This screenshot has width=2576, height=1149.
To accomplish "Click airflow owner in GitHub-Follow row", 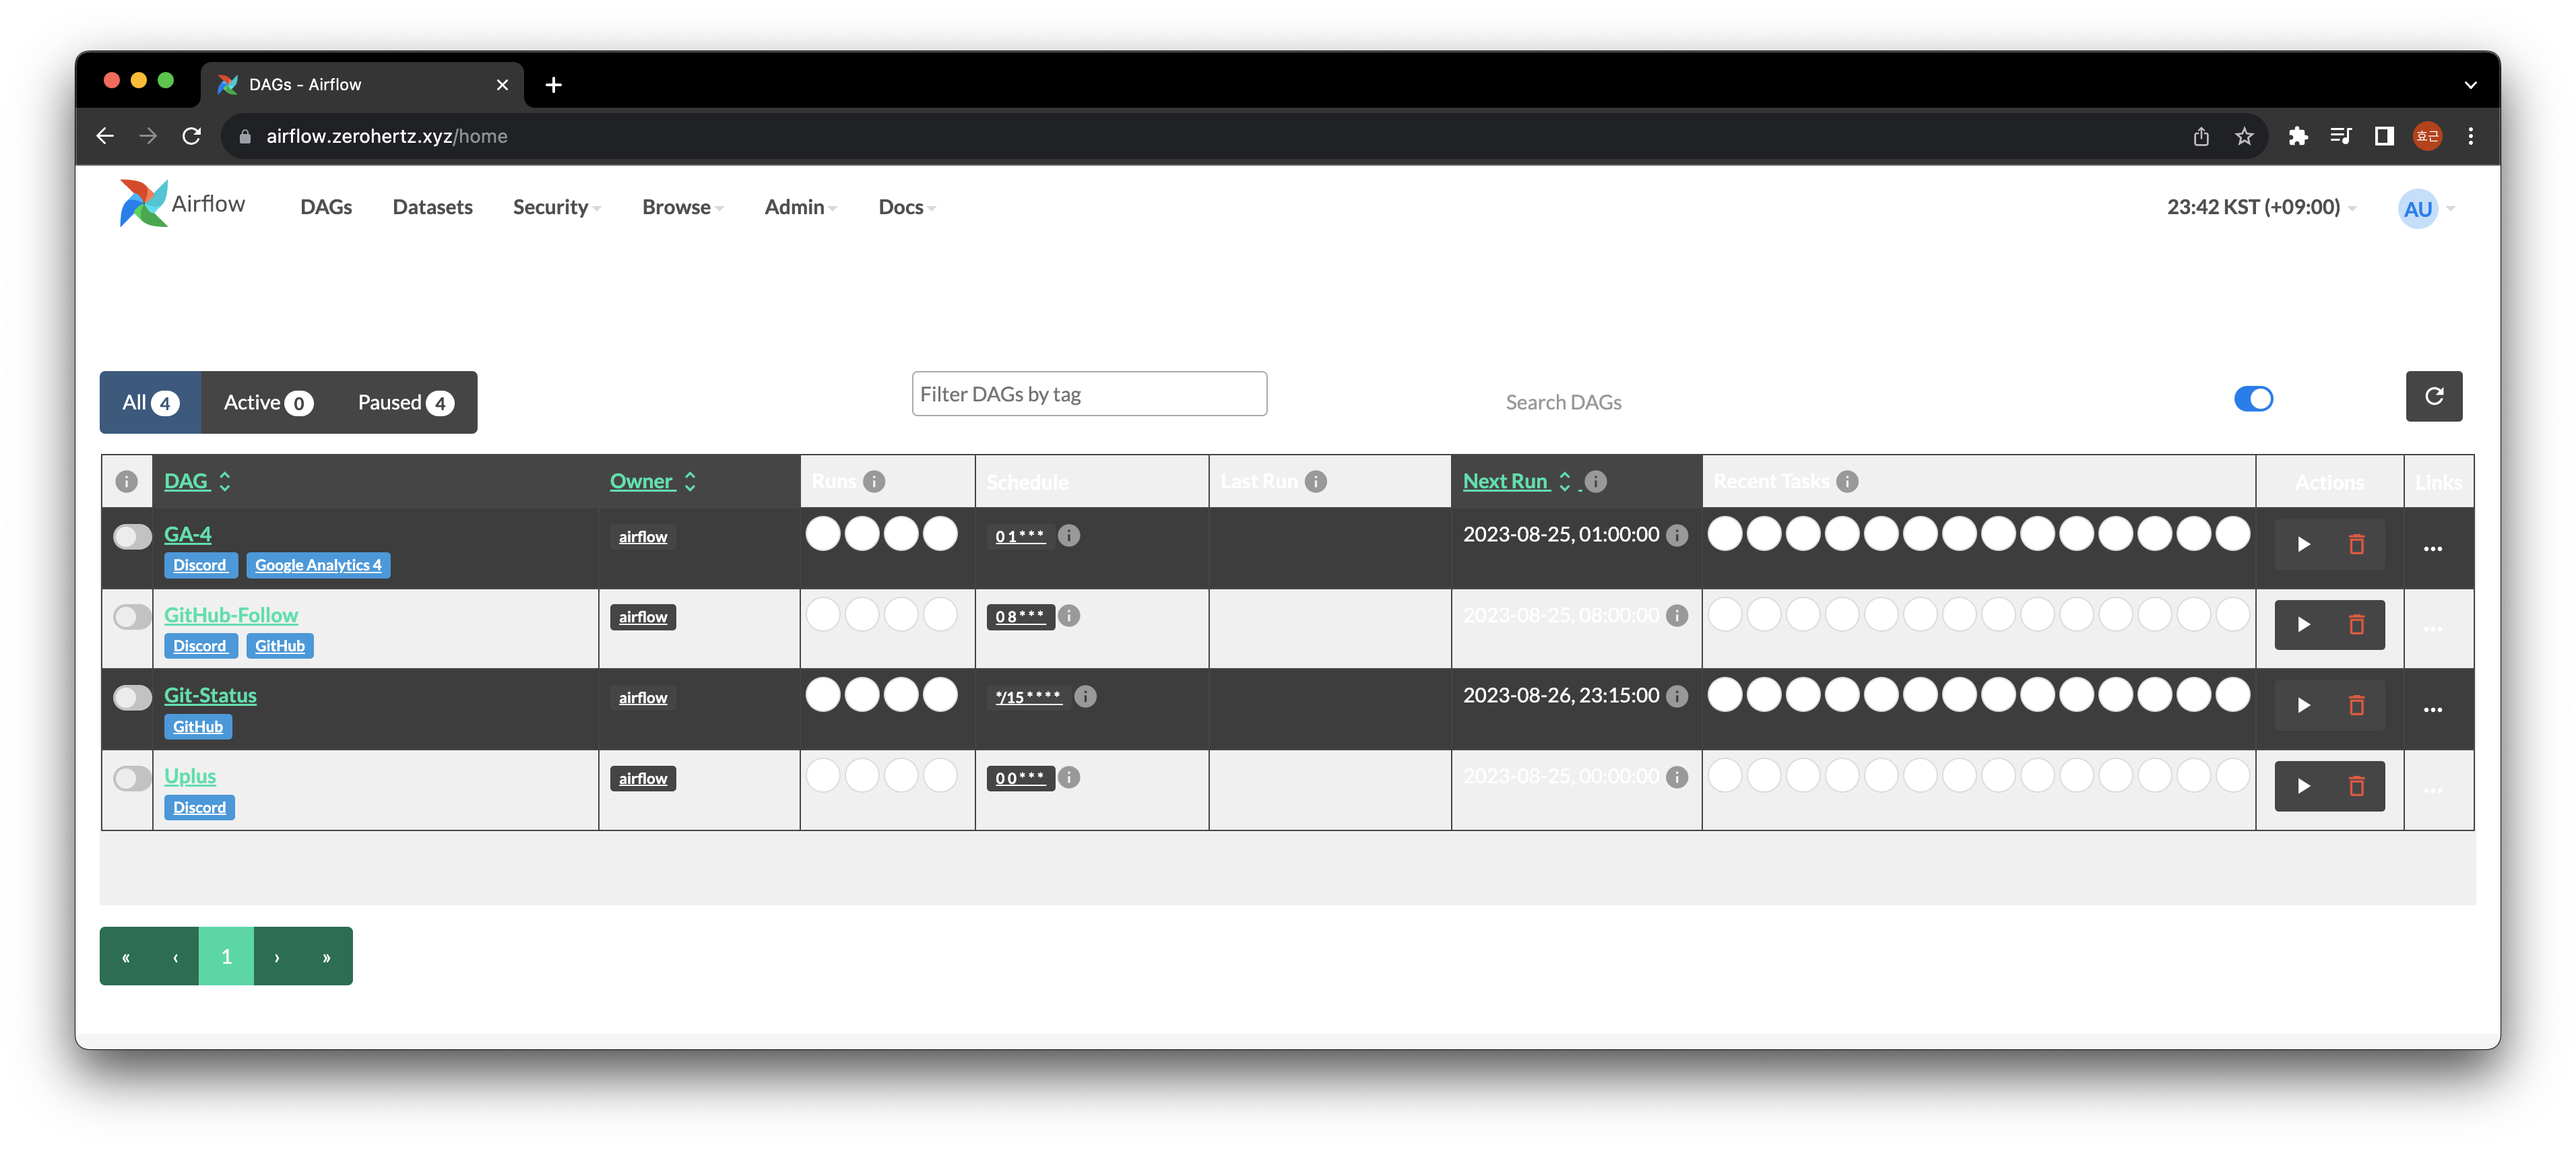I will click(643, 618).
